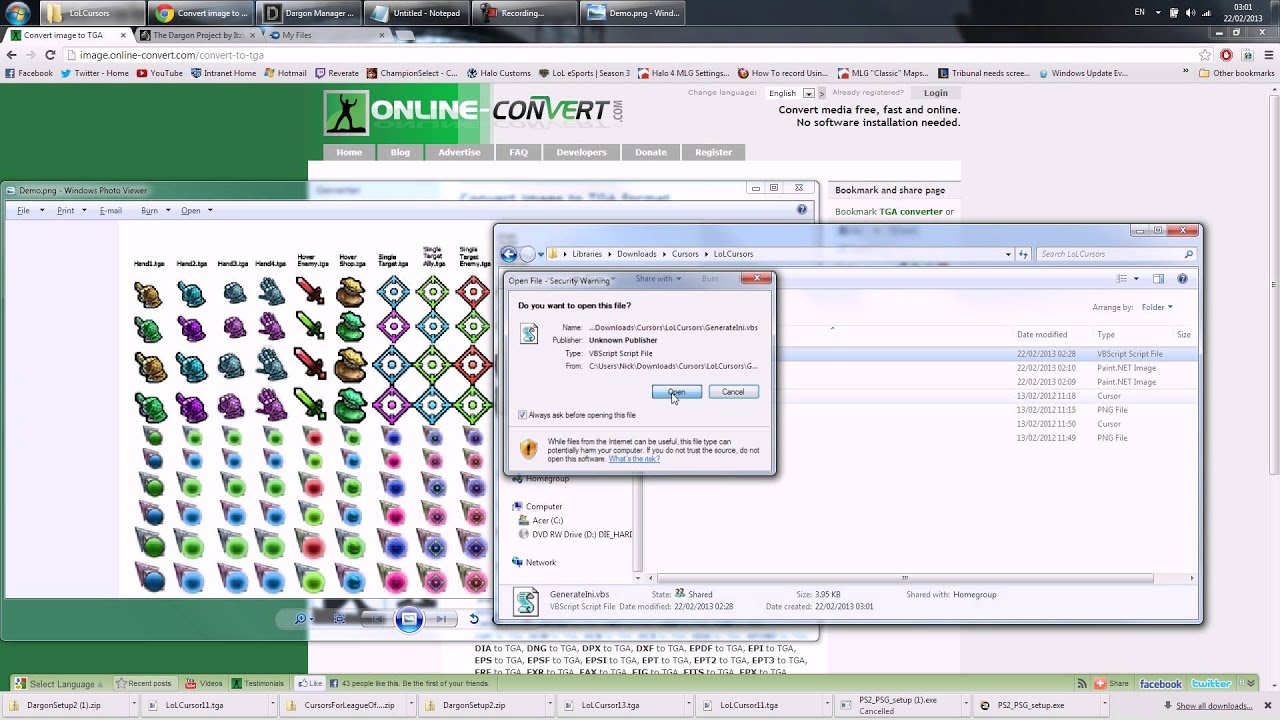Click Open in the Security Warning dialog
1280x720 pixels.
(x=677, y=392)
